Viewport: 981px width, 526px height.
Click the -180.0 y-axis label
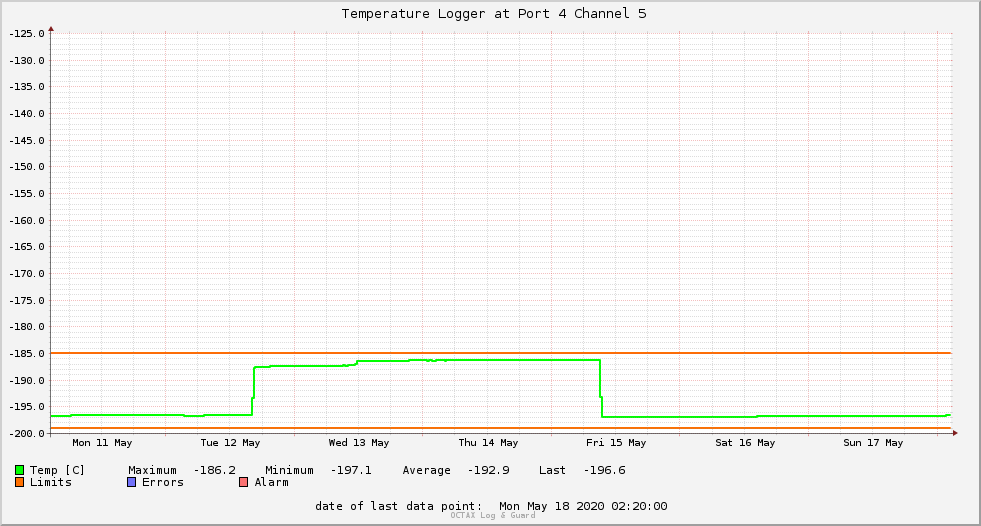(27, 327)
